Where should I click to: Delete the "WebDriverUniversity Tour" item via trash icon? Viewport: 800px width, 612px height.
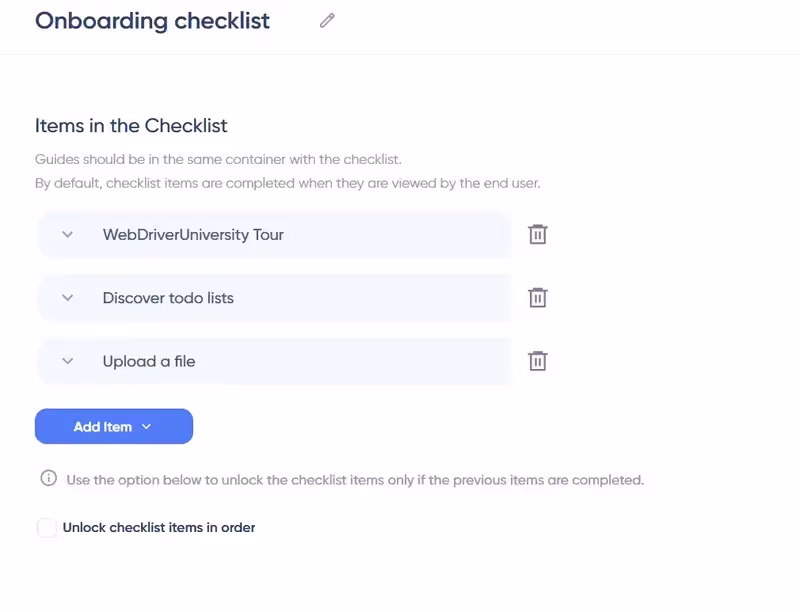[x=538, y=234]
